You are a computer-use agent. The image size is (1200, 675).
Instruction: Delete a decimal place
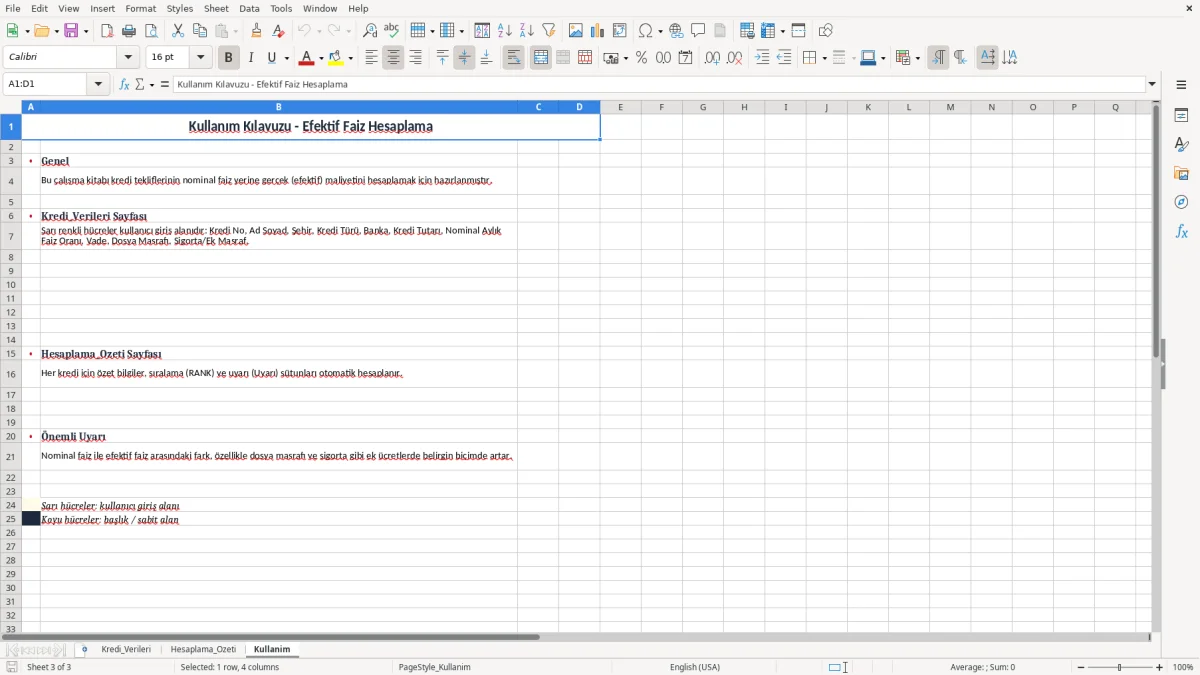point(734,58)
